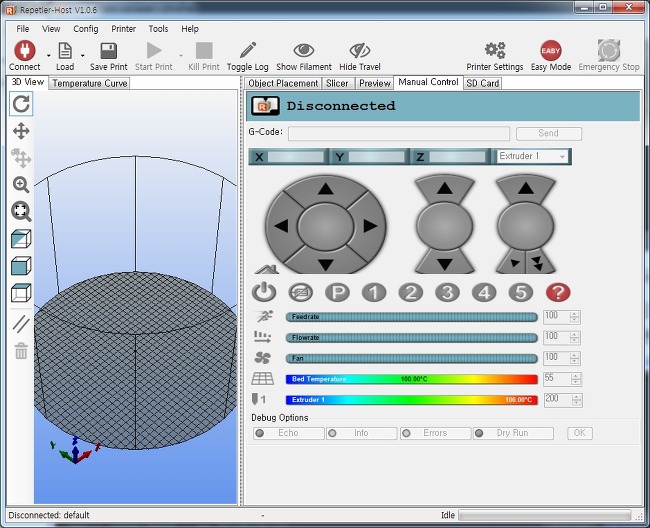Expand the Start Print dropdown arrow
This screenshot has width=650, height=528.
[x=181, y=56]
